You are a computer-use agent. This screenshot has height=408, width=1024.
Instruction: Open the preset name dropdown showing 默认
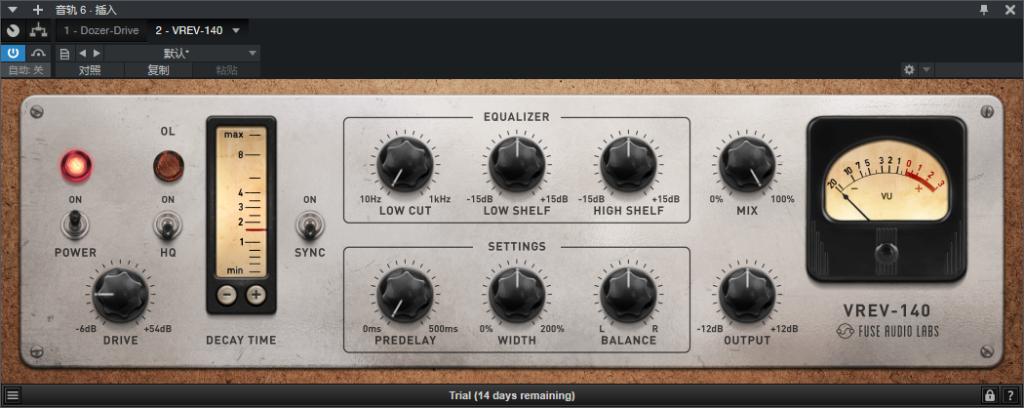[x=182, y=53]
